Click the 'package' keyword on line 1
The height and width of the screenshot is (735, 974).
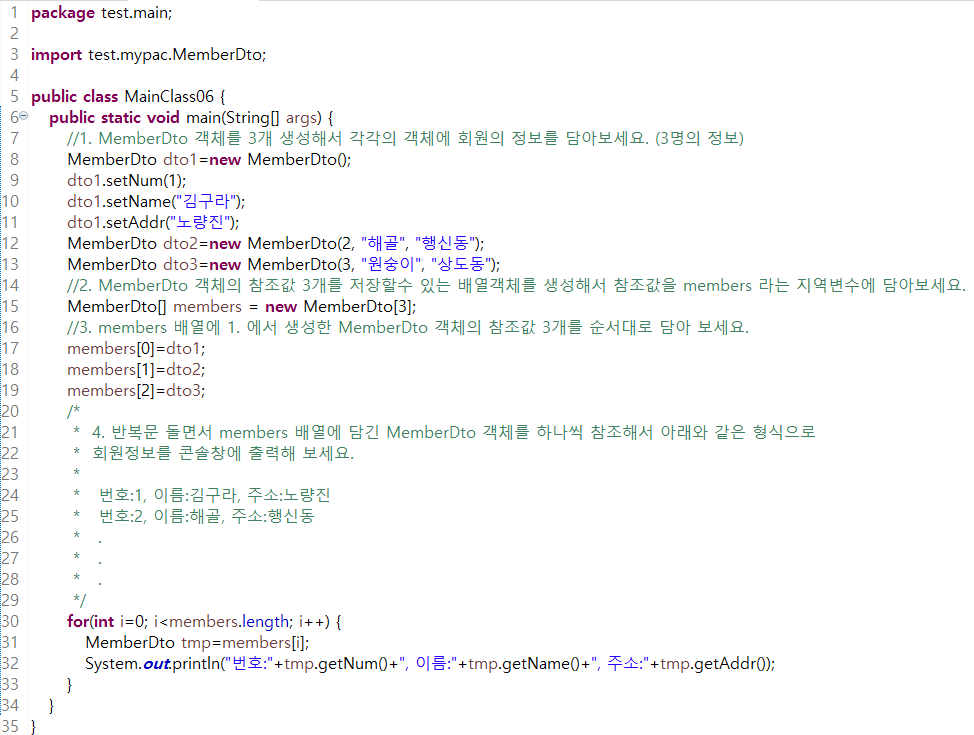63,13
